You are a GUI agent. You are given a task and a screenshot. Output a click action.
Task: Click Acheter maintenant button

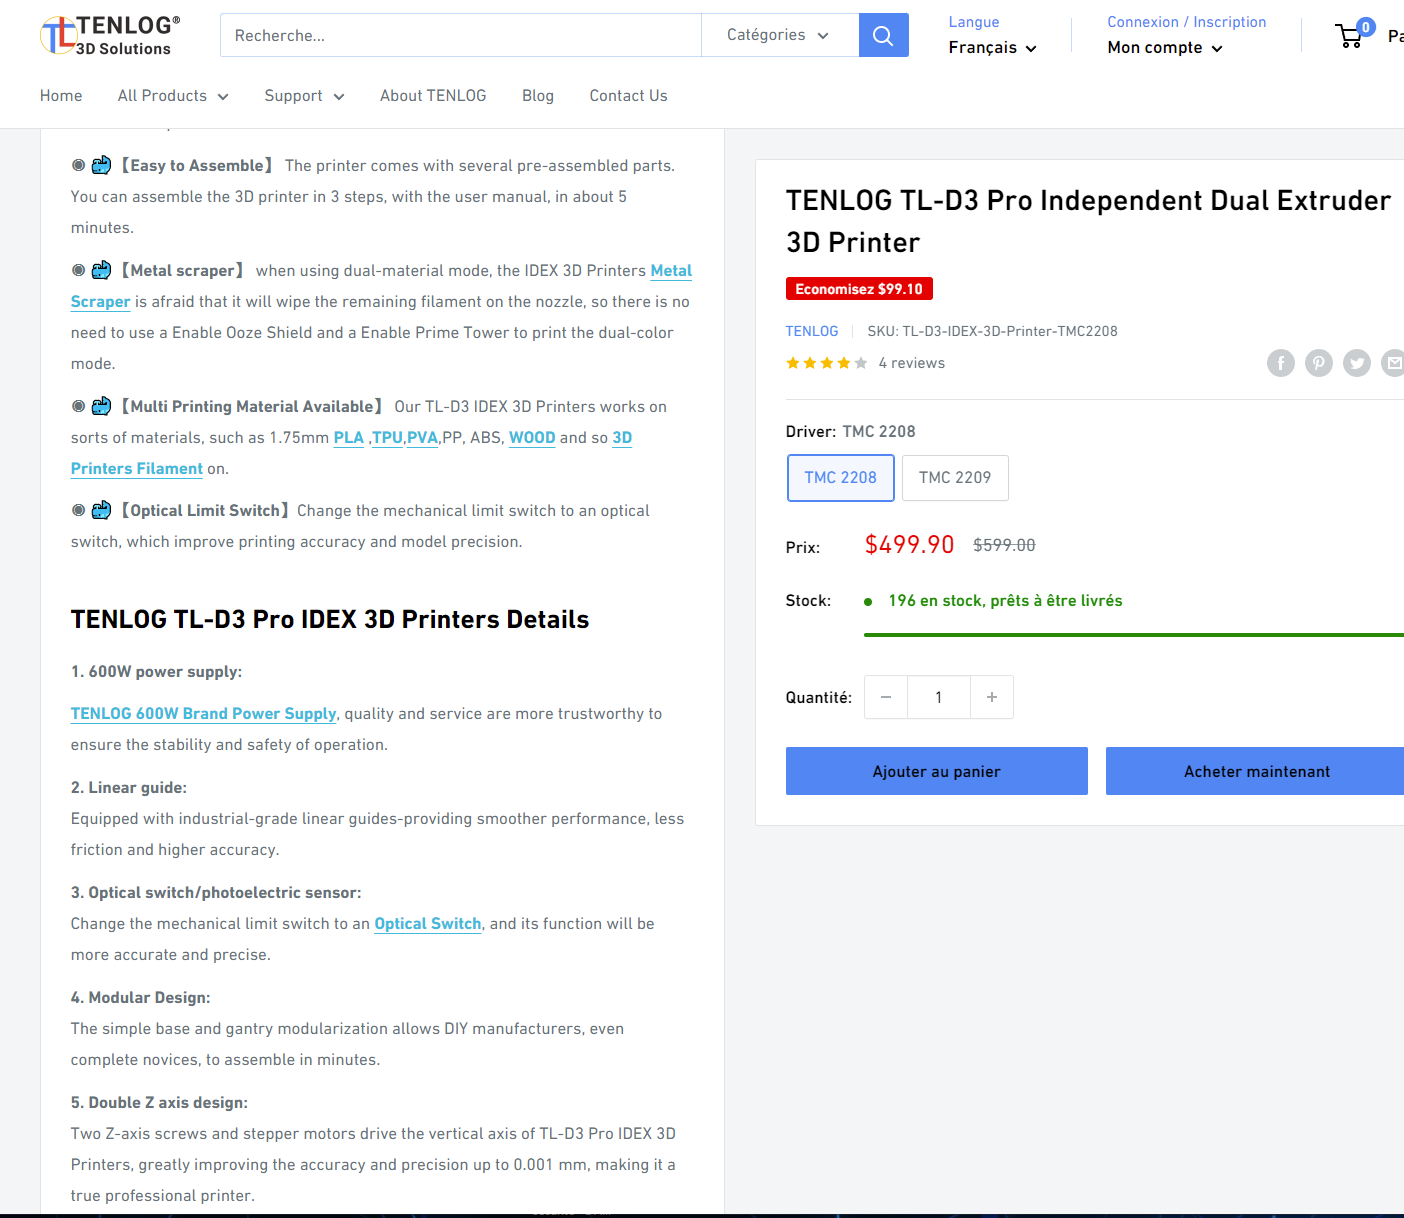click(x=1256, y=771)
